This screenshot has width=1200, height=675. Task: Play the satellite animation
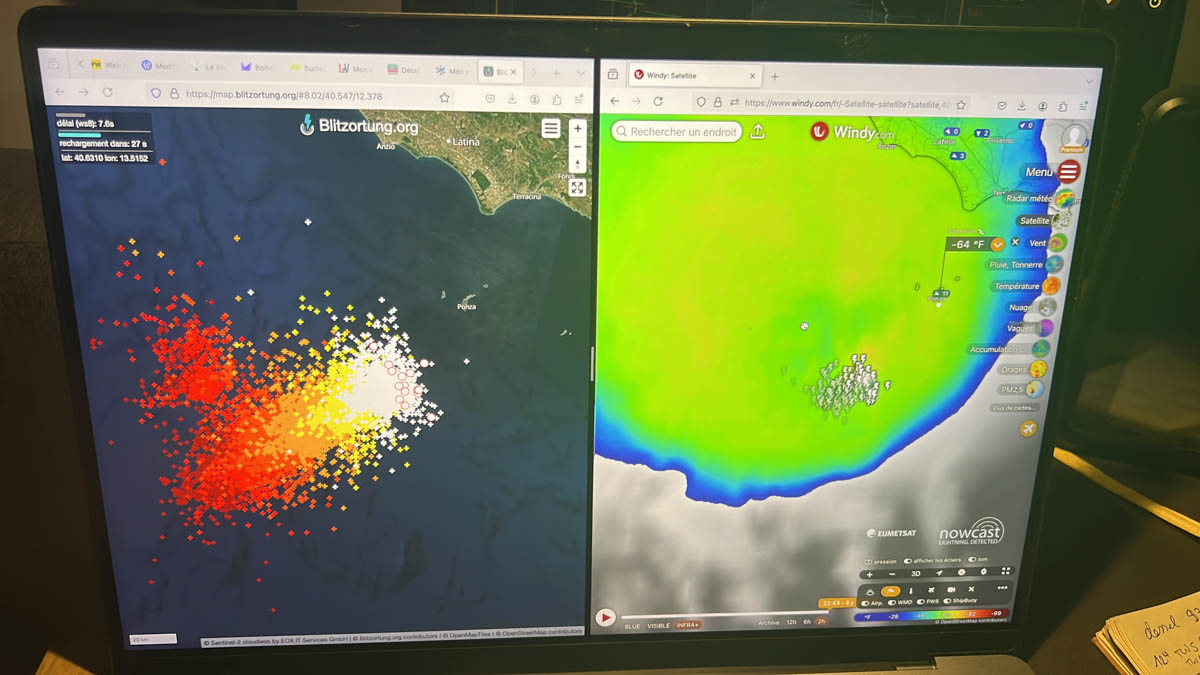click(606, 618)
